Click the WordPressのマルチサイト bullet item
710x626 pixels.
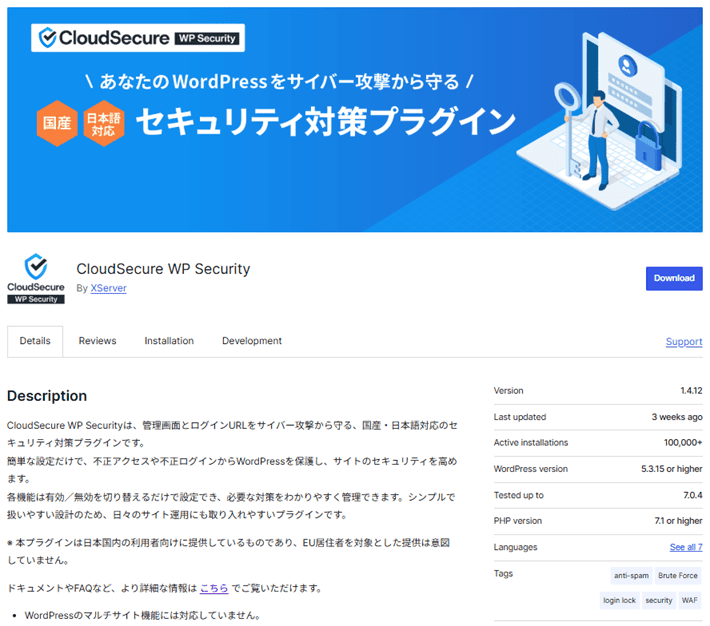pyautogui.click(x=143, y=616)
